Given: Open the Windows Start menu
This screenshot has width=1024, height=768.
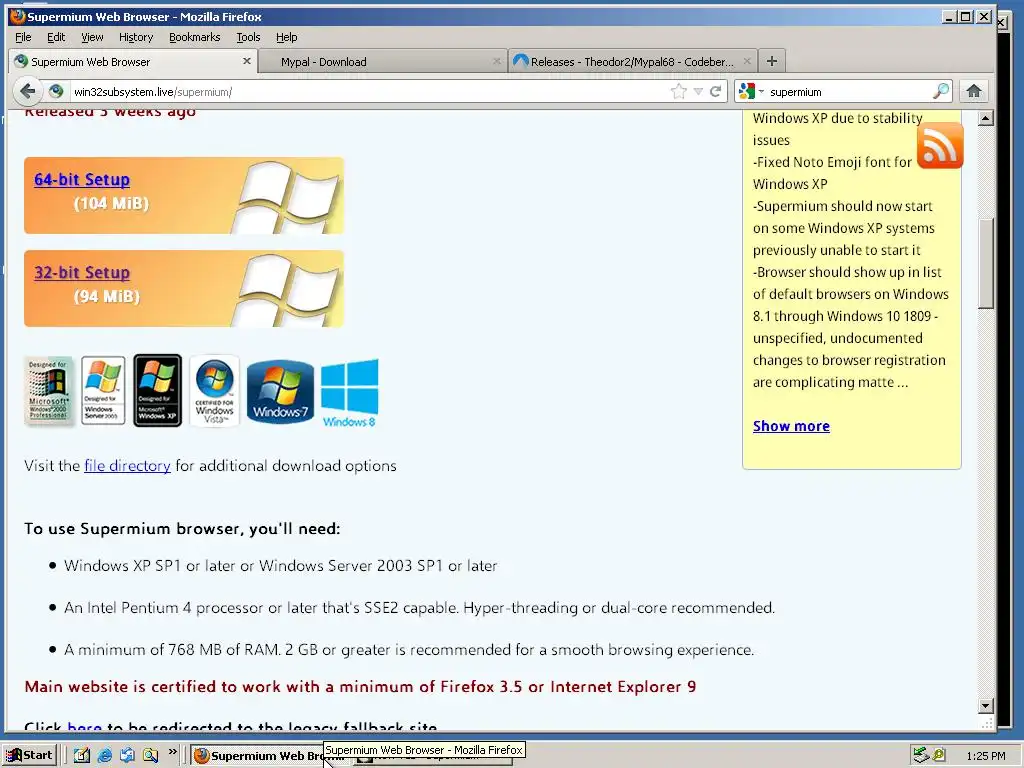Looking at the screenshot, I should click(30, 755).
